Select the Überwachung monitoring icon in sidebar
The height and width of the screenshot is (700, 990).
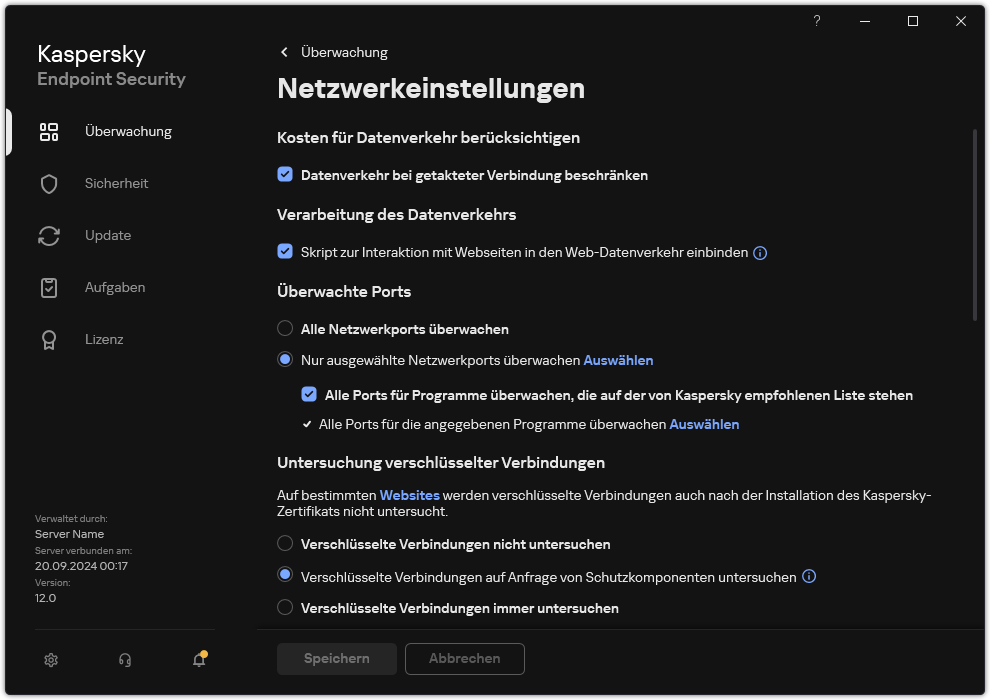coord(48,131)
